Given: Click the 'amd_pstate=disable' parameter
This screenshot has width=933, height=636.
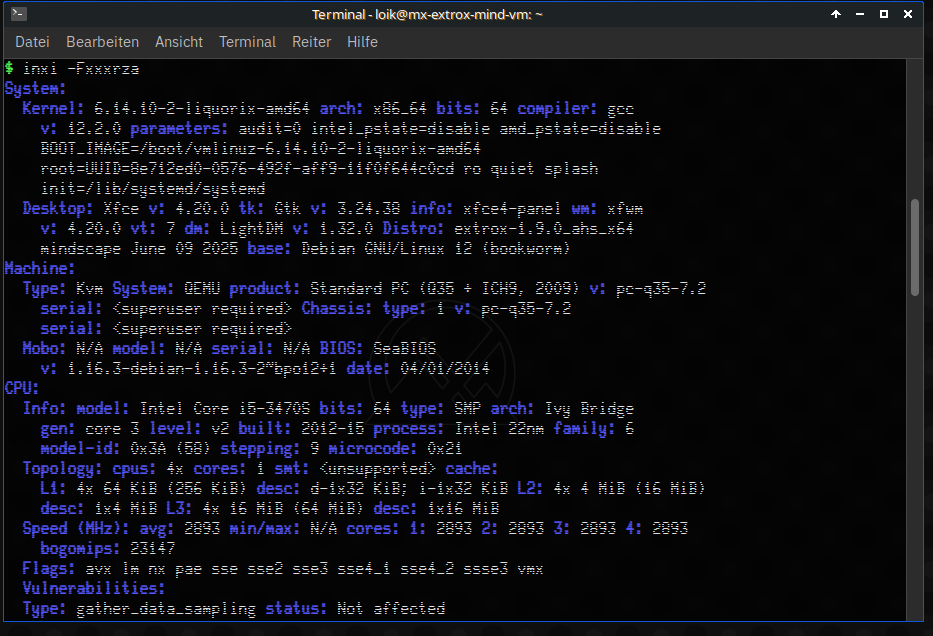Looking at the screenshot, I should [580, 129].
